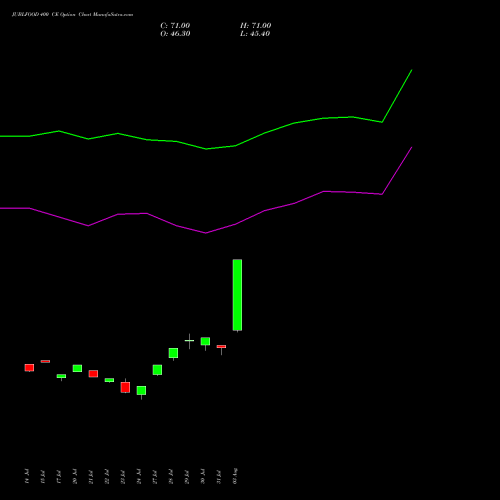Click the 21 Jul date label

click(x=91, y=477)
